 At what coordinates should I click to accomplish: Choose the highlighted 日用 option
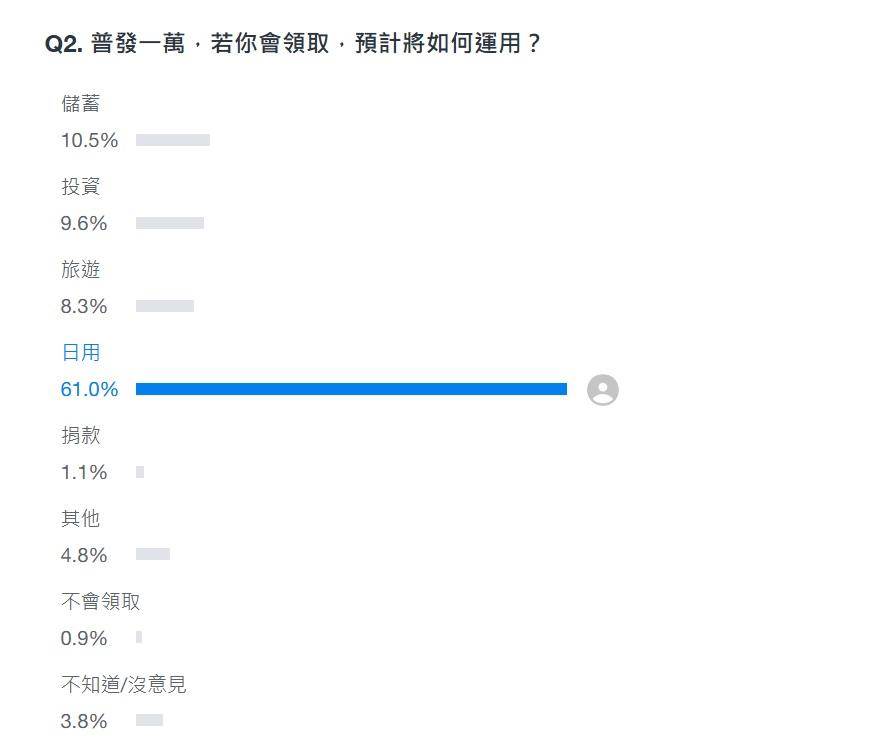point(81,352)
